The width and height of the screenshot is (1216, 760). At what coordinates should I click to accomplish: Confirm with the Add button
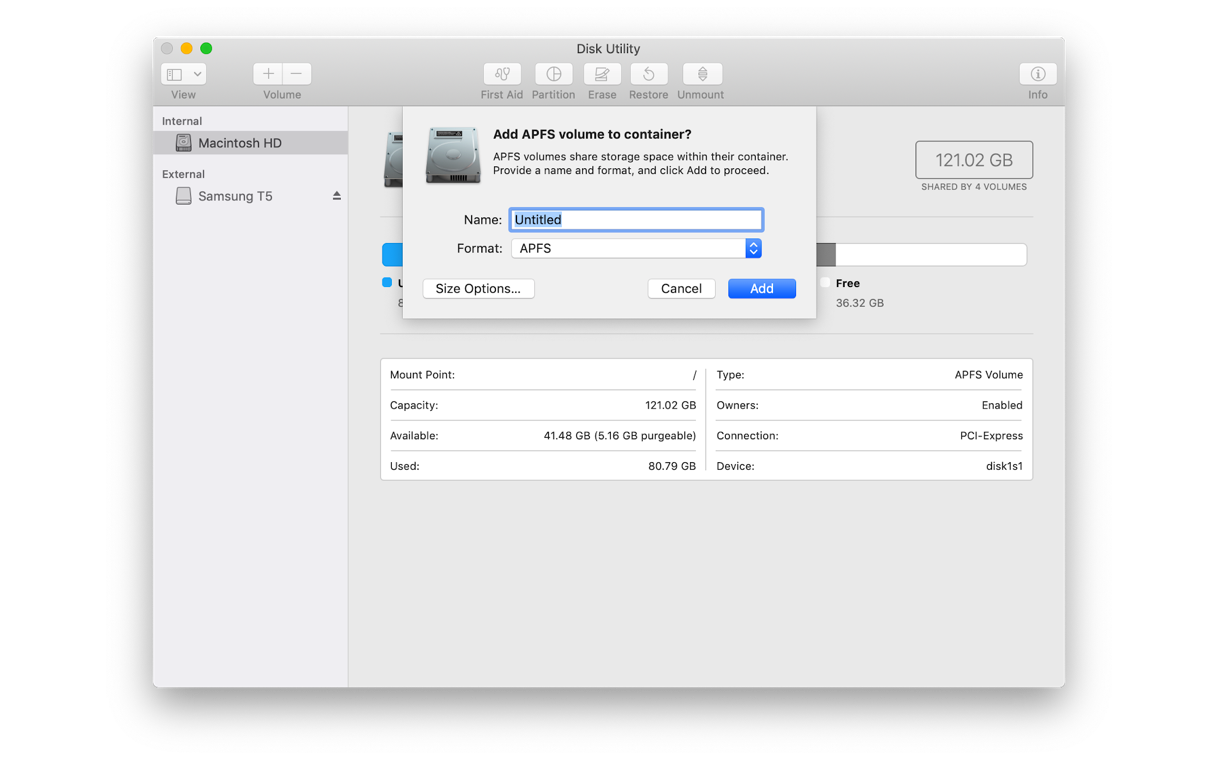[x=762, y=288]
